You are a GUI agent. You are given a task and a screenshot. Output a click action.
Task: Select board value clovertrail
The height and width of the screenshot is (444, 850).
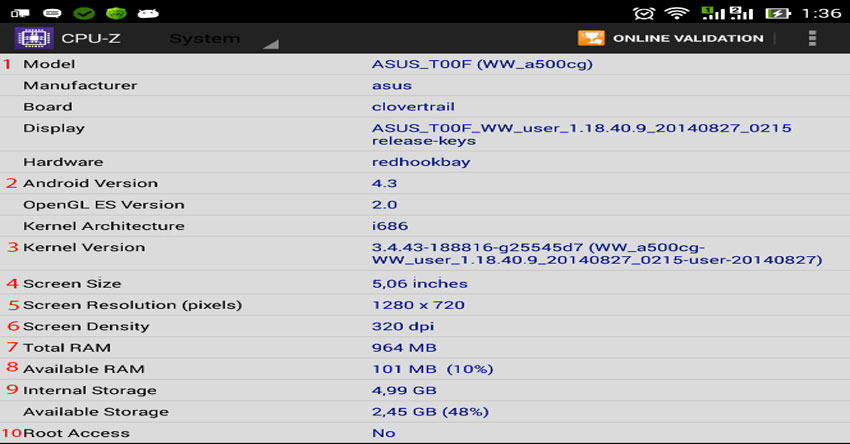tap(413, 106)
